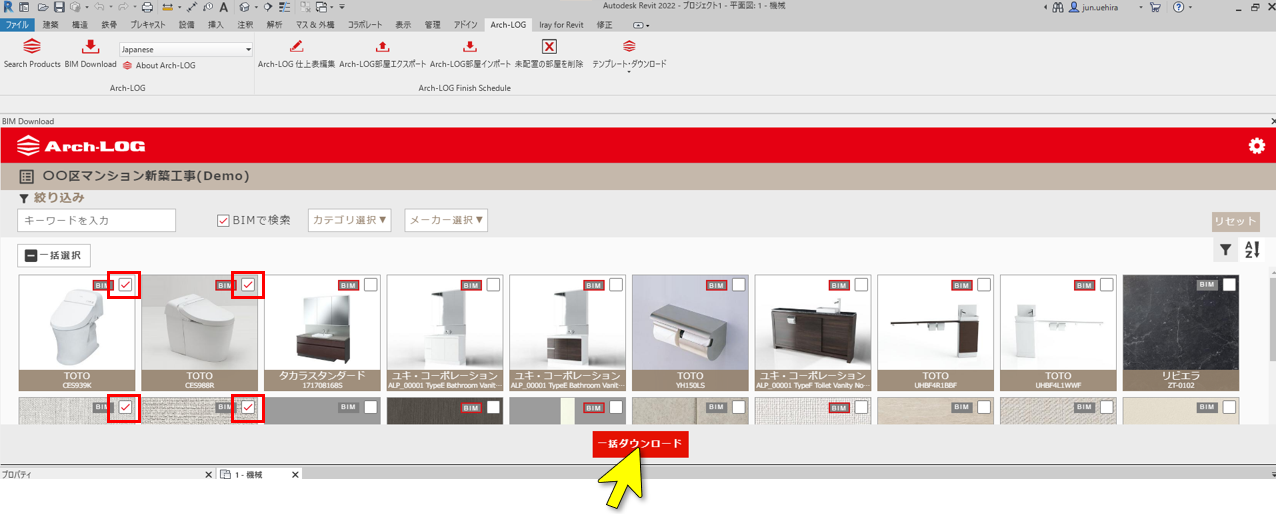1276x514 pixels.
Task: Click the キーワードを入力 search field
Action: (96, 220)
